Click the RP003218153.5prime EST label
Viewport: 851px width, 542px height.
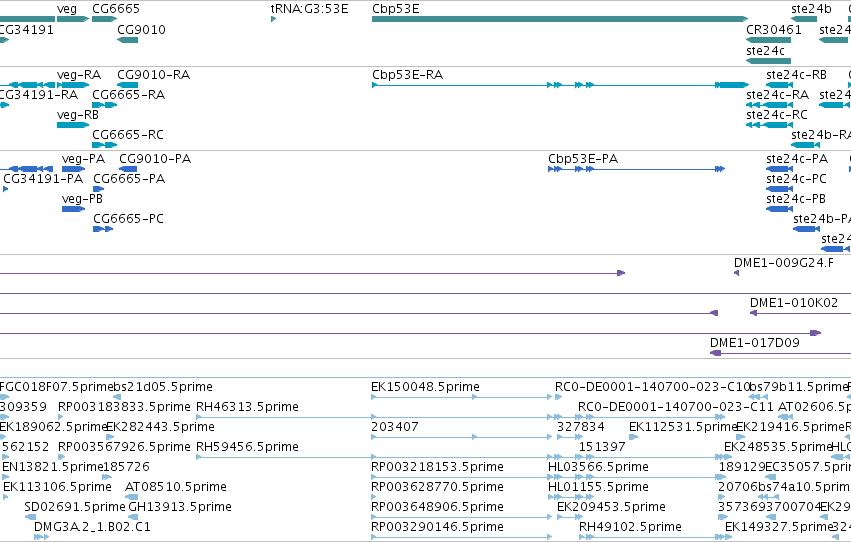[437, 467]
